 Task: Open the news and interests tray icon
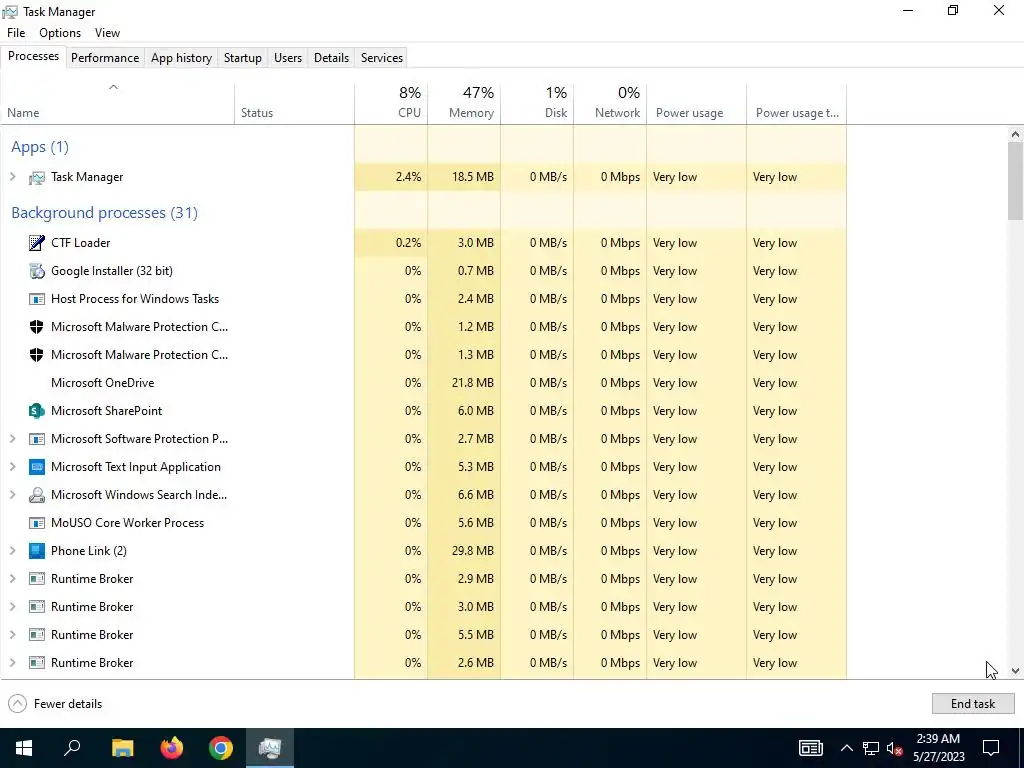tap(810, 748)
